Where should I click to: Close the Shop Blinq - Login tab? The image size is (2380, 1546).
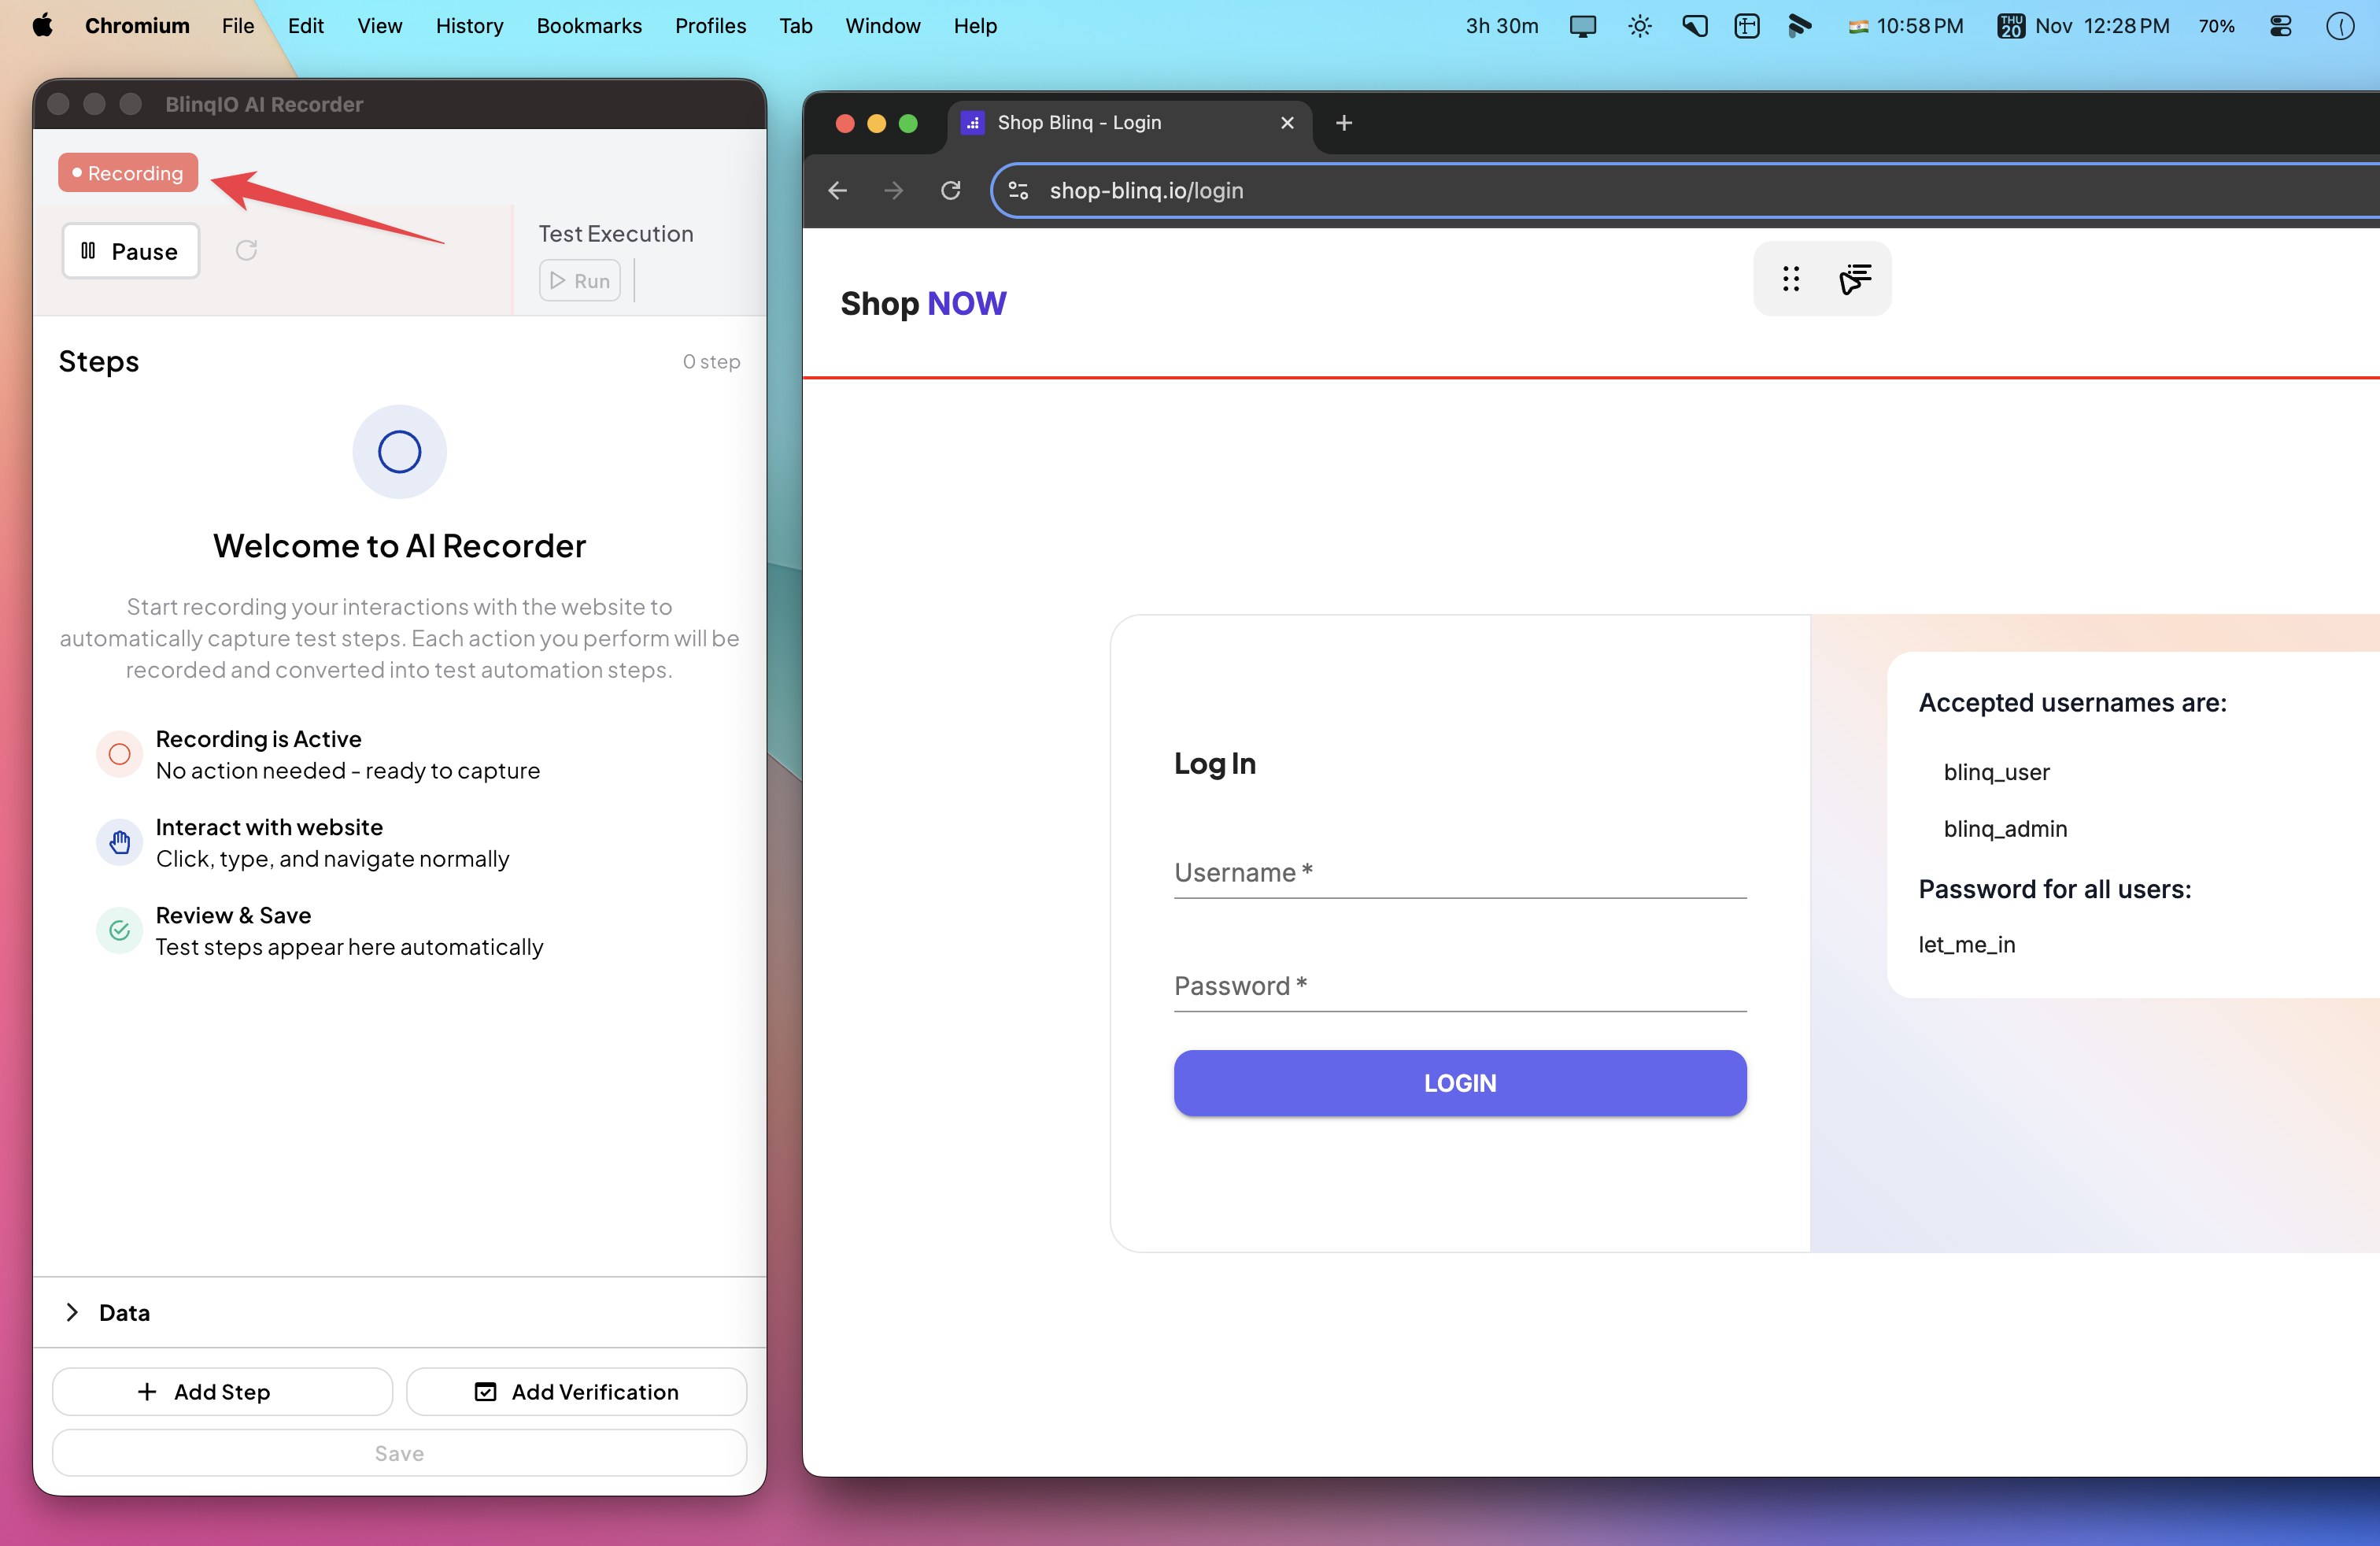[x=1287, y=123]
